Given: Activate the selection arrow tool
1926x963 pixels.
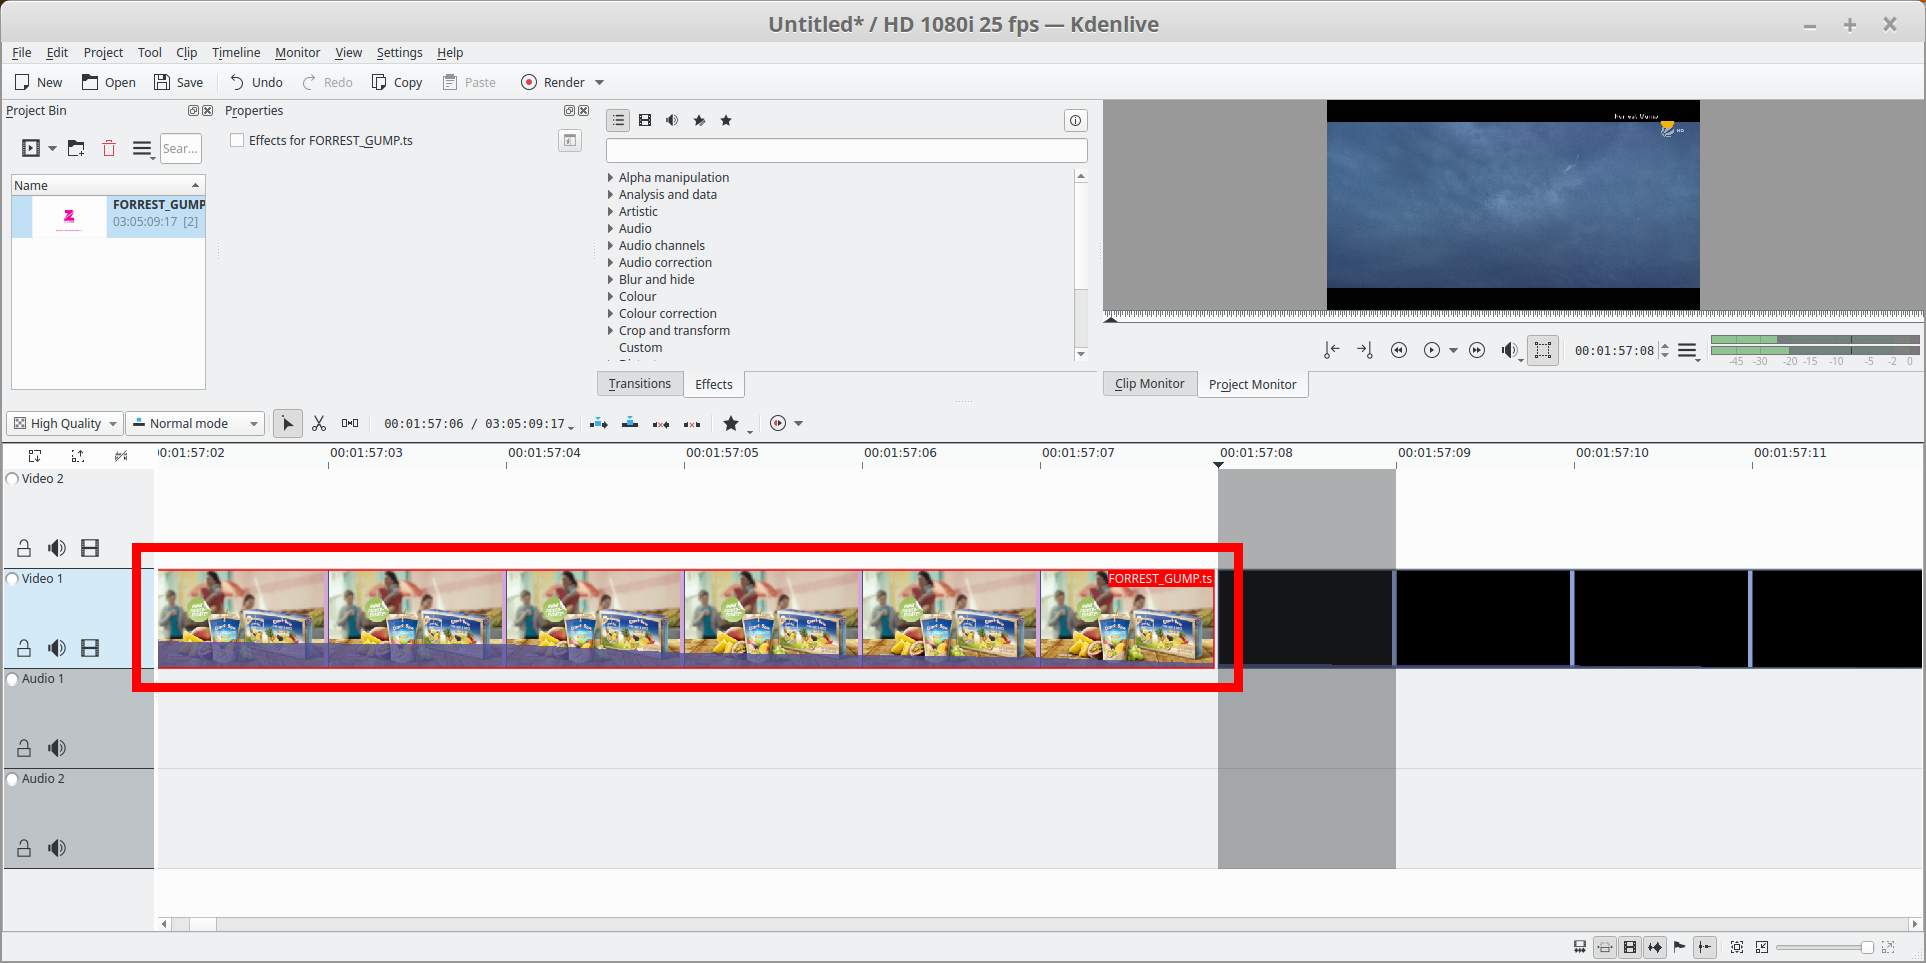Looking at the screenshot, I should pyautogui.click(x=288, y=424).
